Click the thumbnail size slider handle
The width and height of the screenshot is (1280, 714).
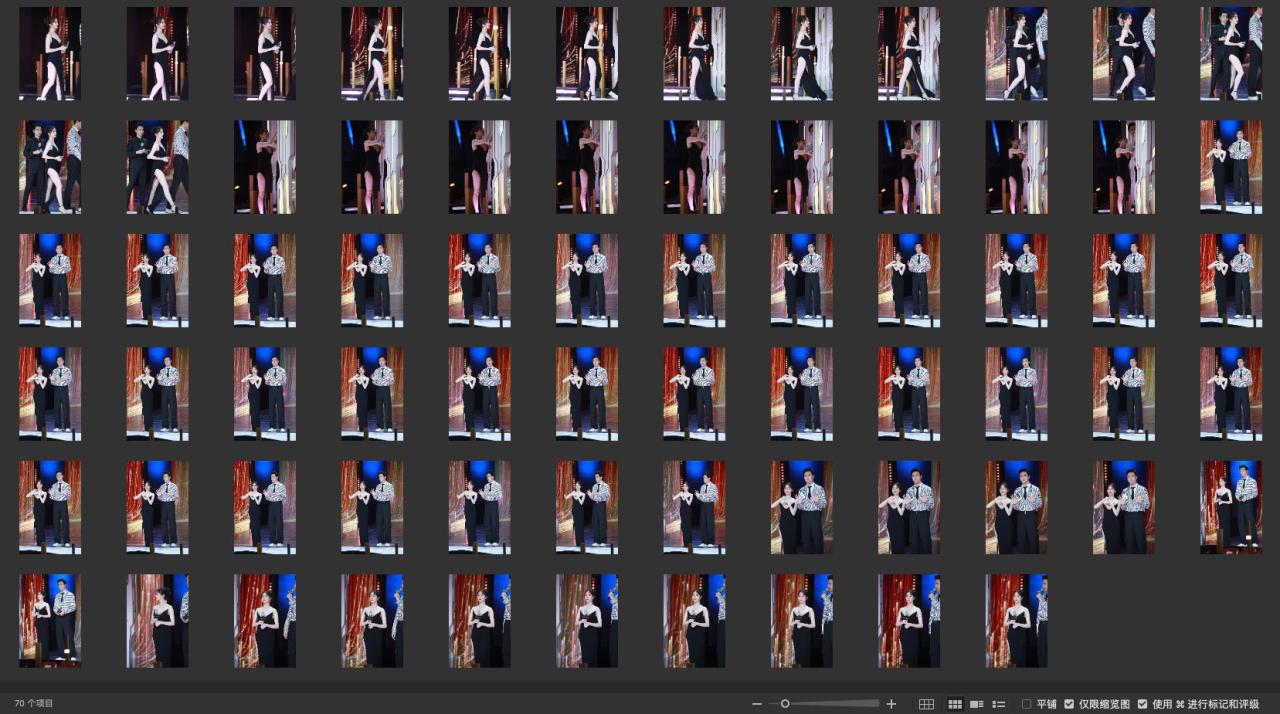point(785,704)
